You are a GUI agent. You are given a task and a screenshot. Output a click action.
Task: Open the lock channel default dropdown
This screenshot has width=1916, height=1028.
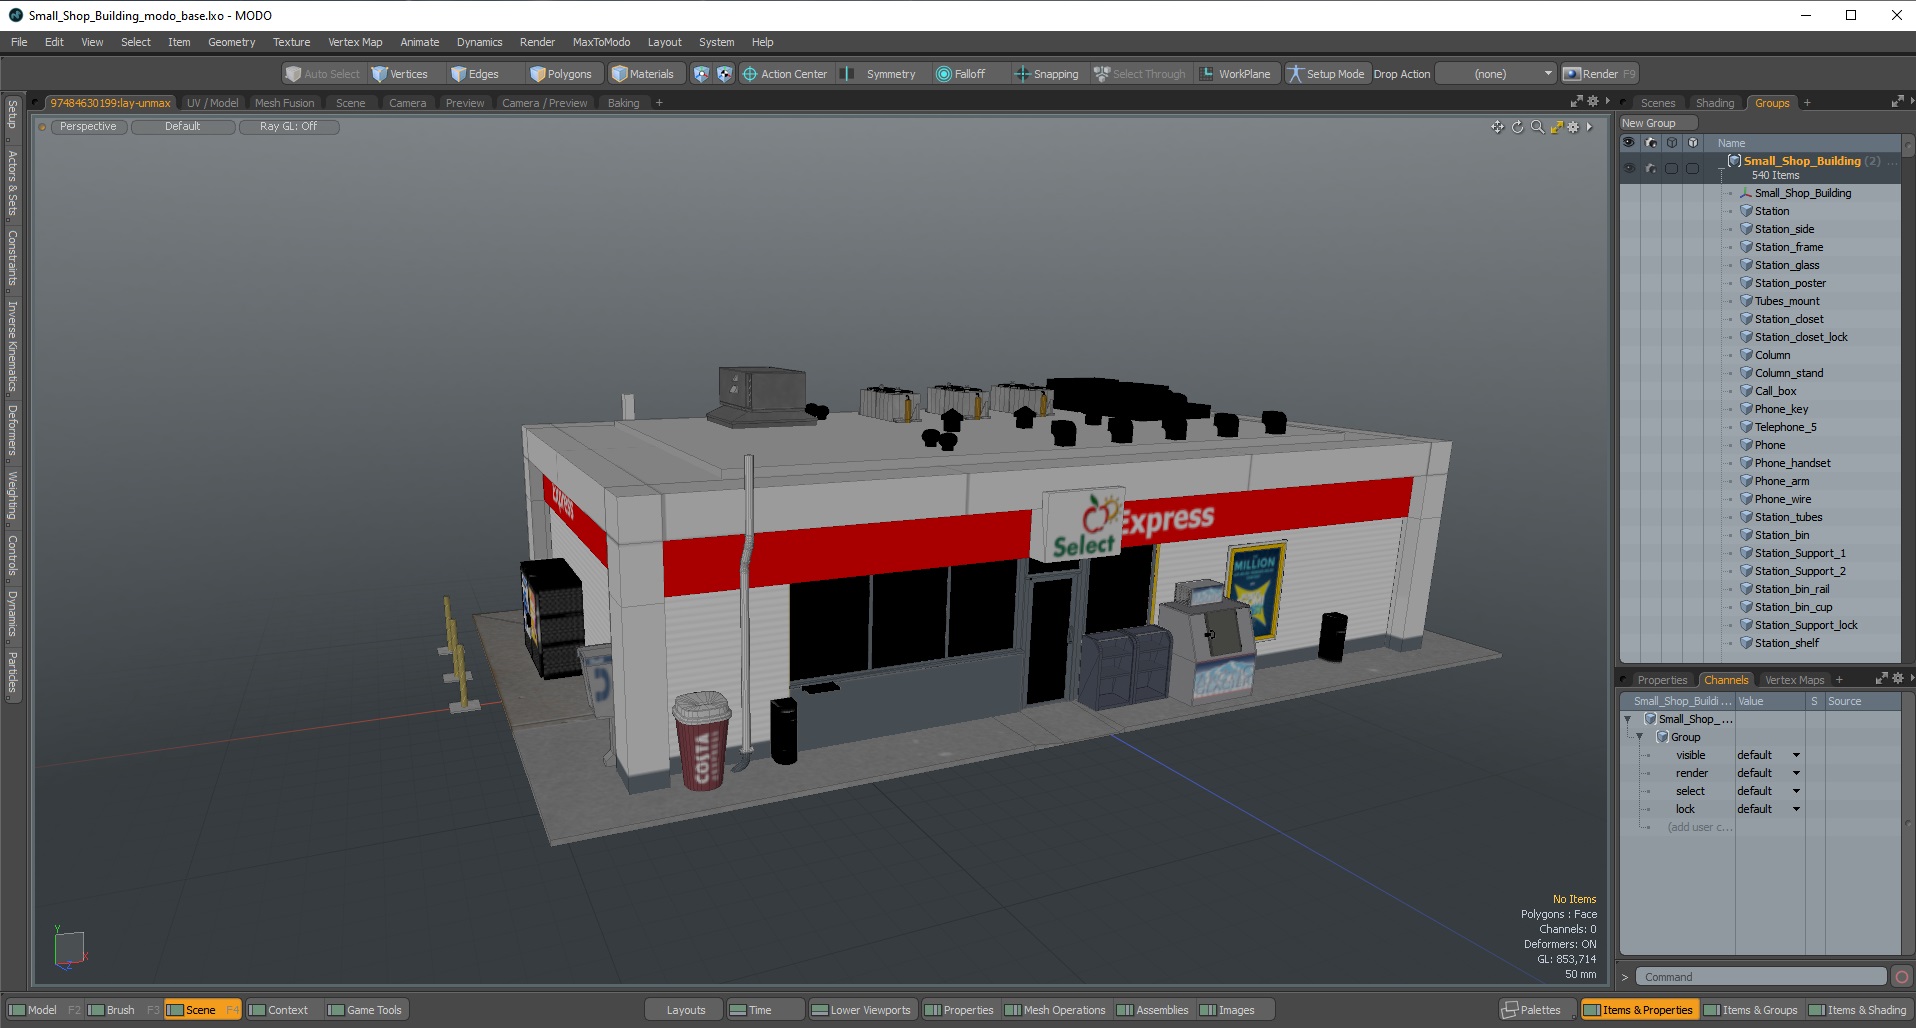[1768, 809]
